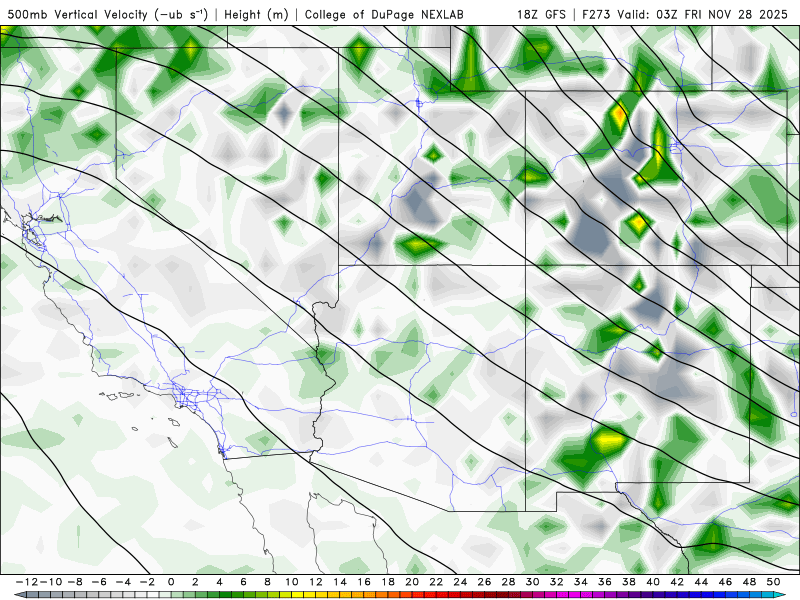Viewport: 800px width, 600px height.
Task: Click the 14 label on the color scale
Action: point(340,582)
